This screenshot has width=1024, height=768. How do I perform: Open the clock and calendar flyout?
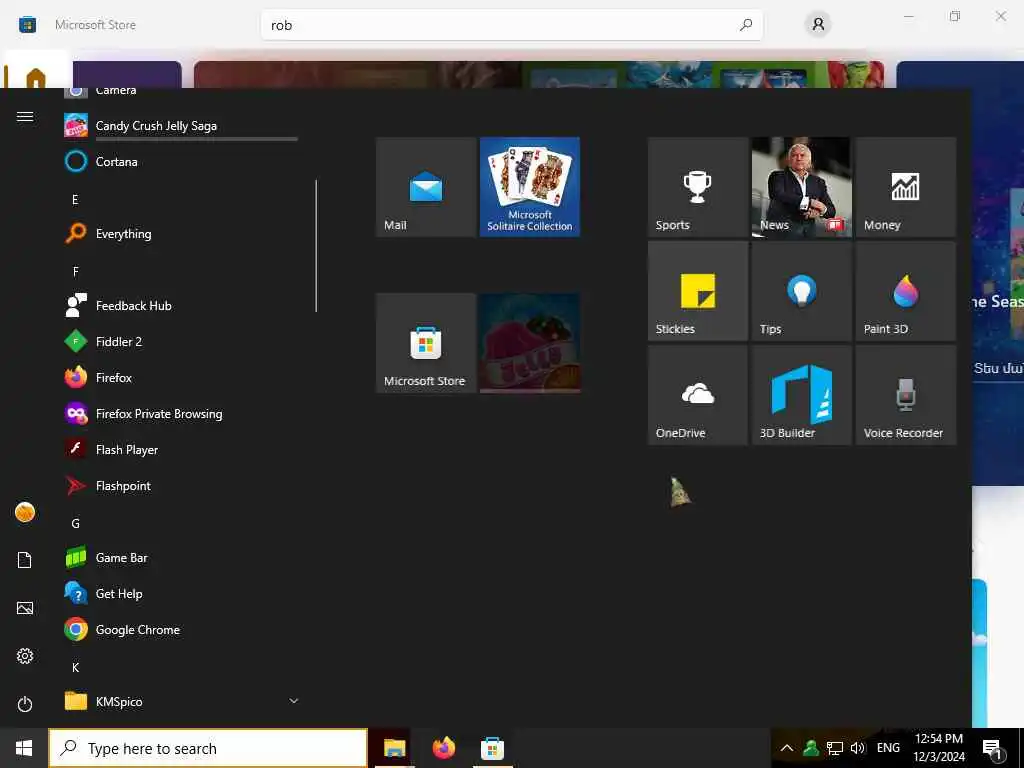click(939, 748)
